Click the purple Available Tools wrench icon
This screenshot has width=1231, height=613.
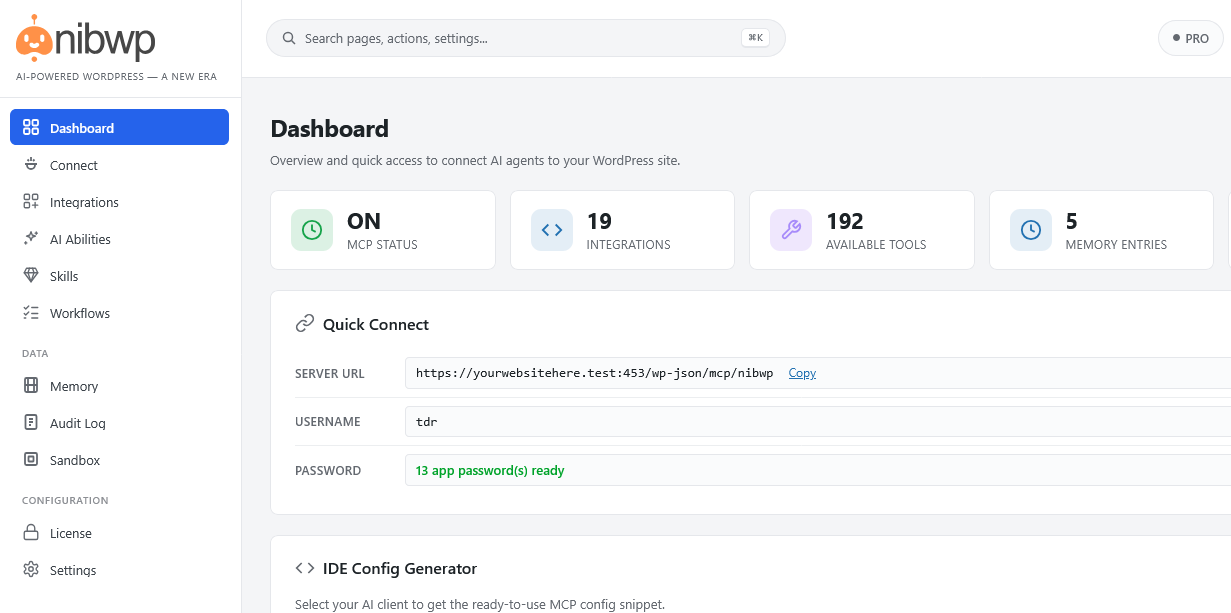pyautogui.click(x=791, y=230)
